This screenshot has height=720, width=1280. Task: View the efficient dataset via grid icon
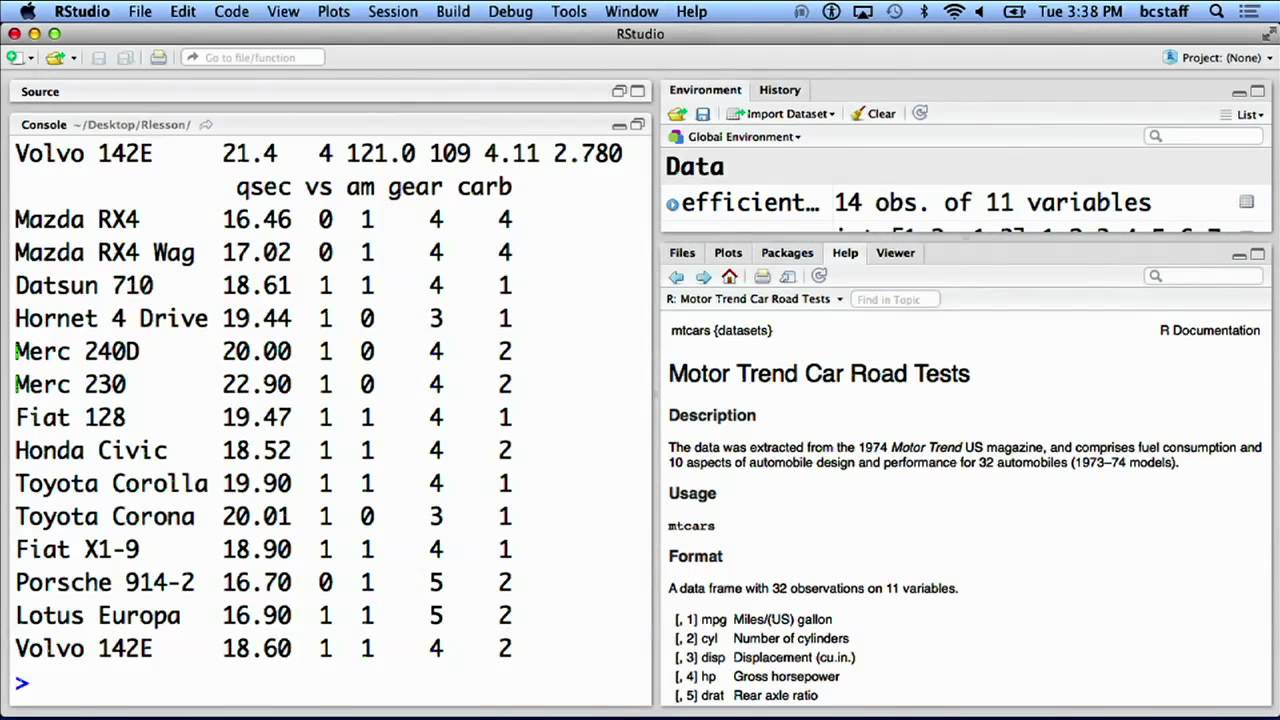point(1246,202)
